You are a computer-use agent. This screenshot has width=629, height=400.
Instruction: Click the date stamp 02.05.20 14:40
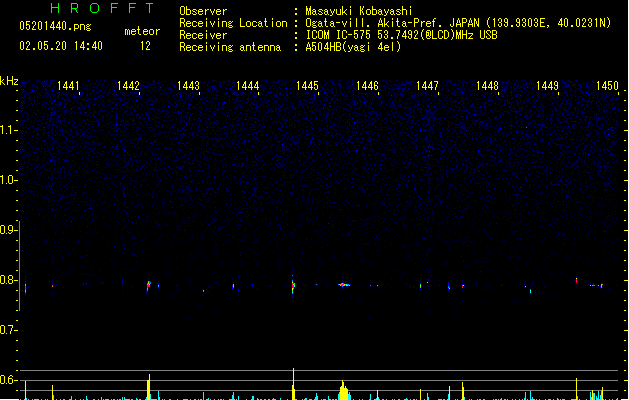pyautogui.click(x=61, y=46)
